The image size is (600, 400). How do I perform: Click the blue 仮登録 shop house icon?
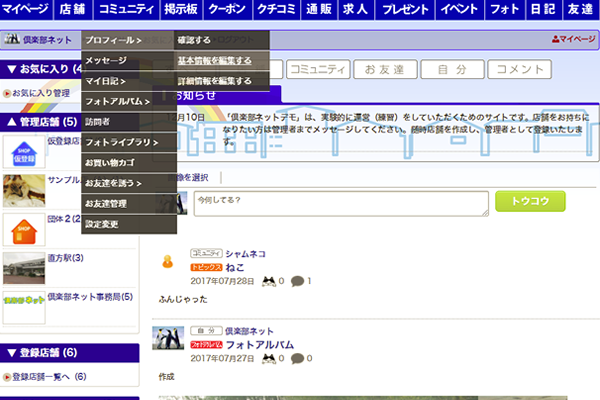(x=24, y=152)
